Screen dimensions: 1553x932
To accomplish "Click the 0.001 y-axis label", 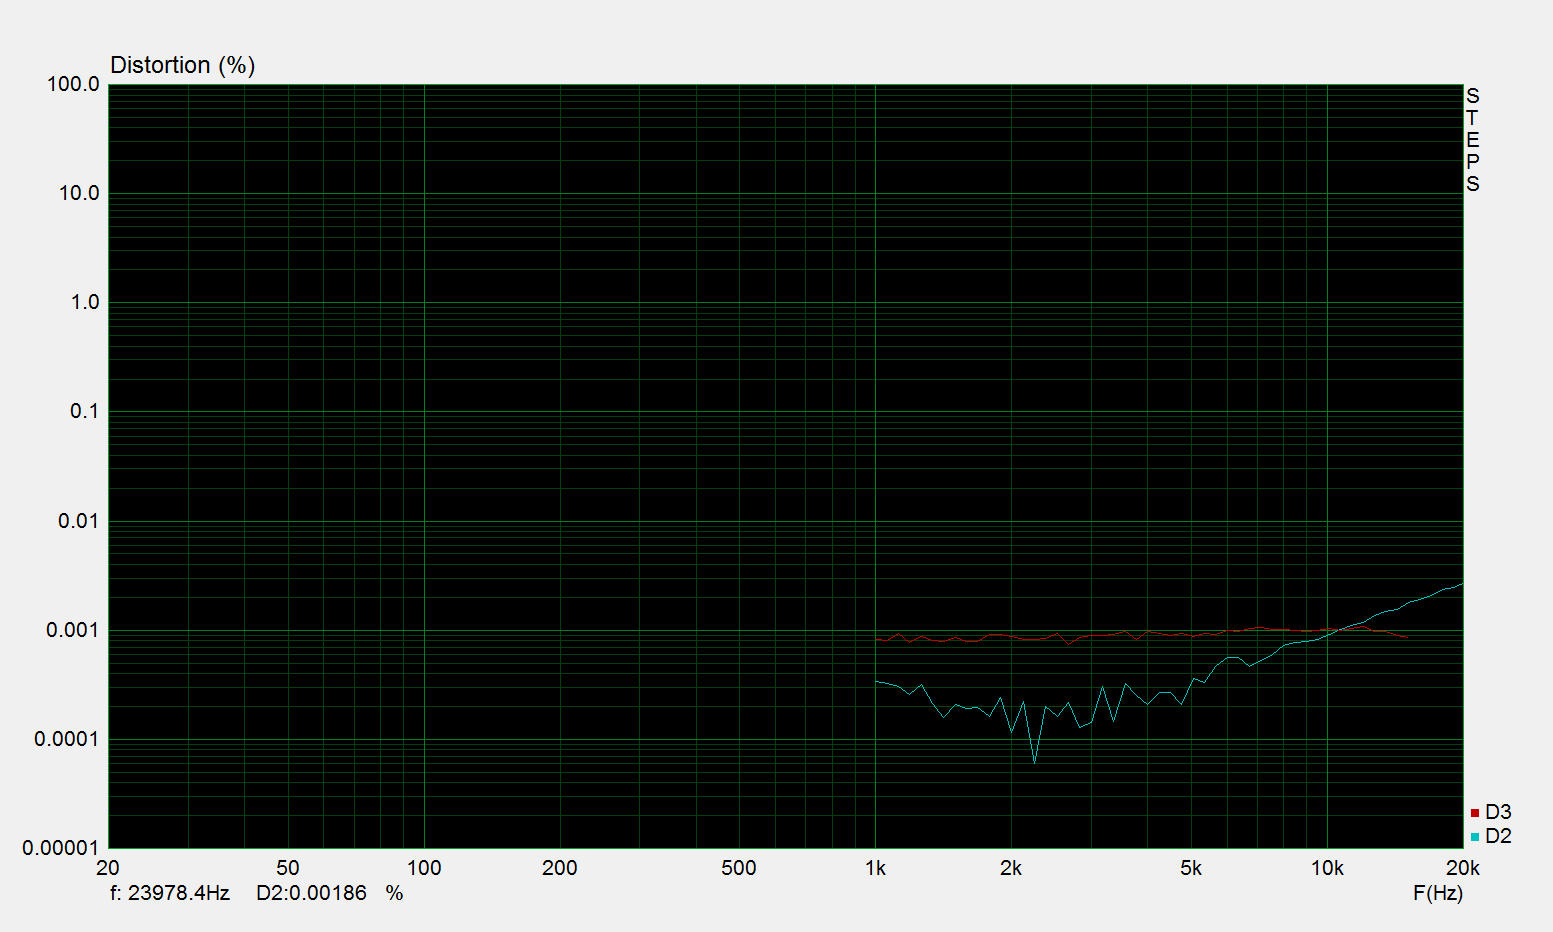I will pos(73,630).
